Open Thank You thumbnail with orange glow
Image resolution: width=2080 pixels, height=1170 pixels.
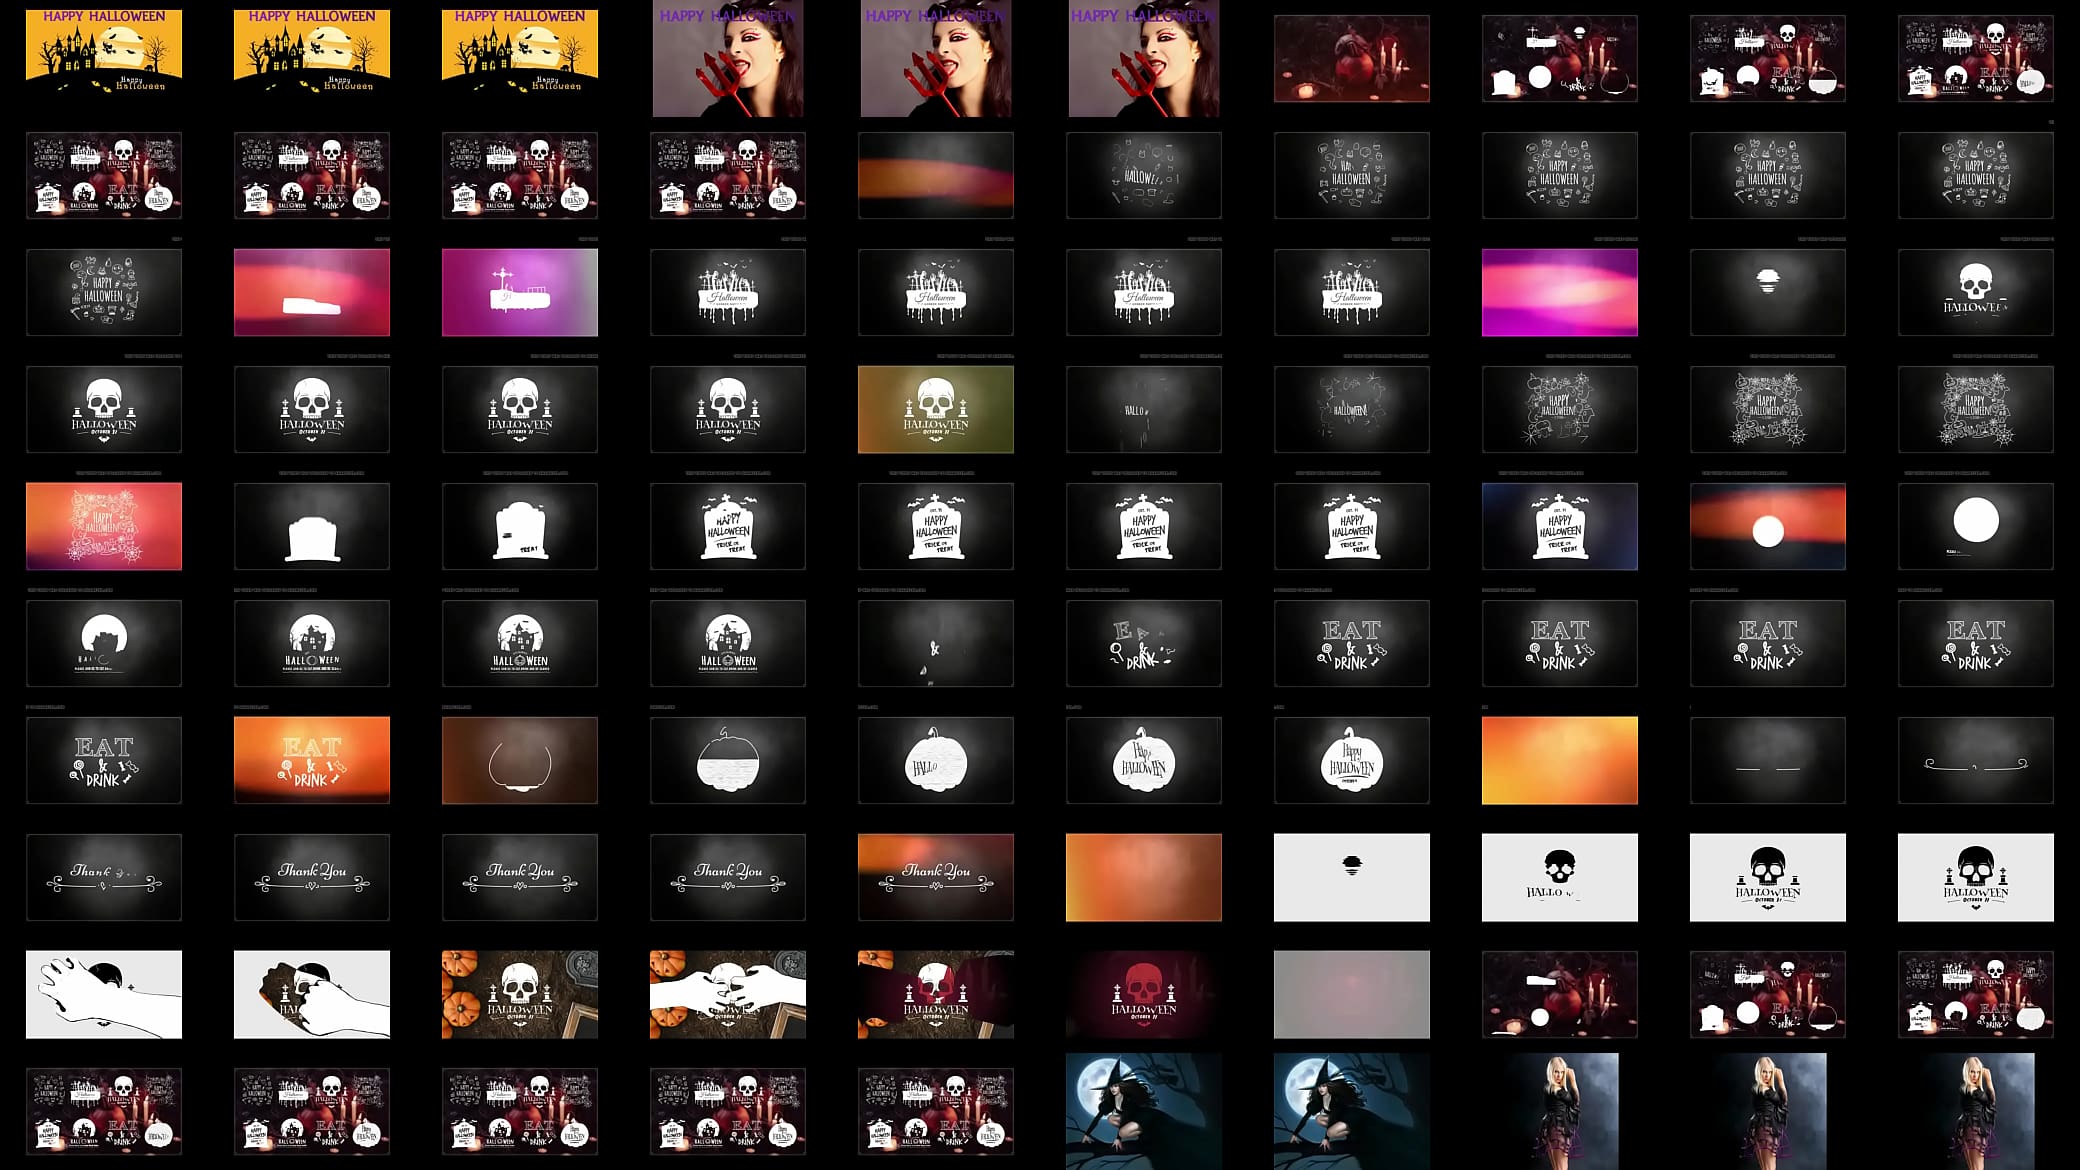coord(936,877)
